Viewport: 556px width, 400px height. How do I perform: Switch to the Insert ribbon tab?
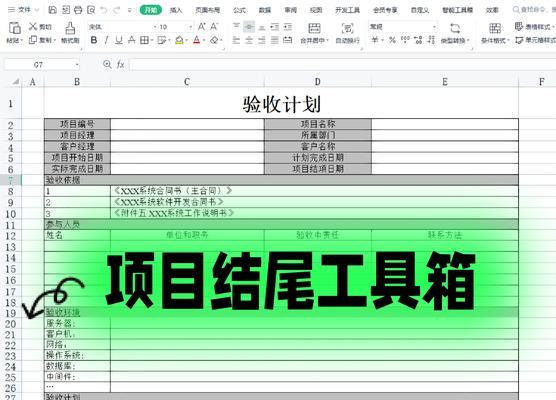[176, 10]
